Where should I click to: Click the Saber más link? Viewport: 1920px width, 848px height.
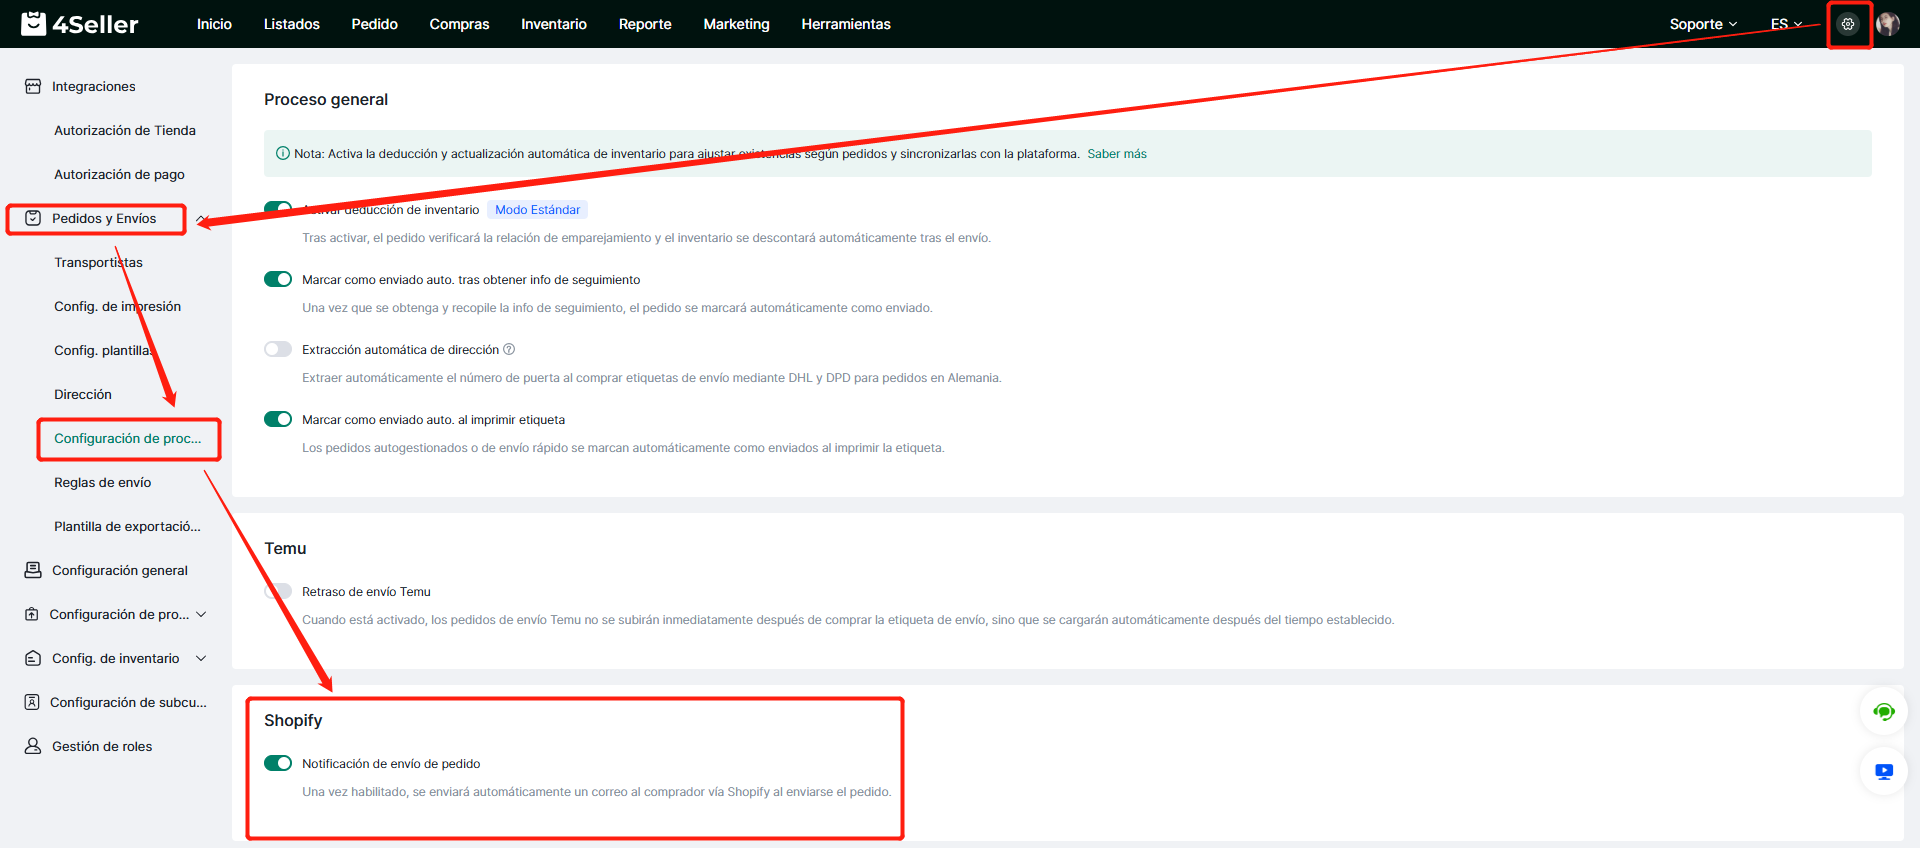click(x=1117, y=154)
